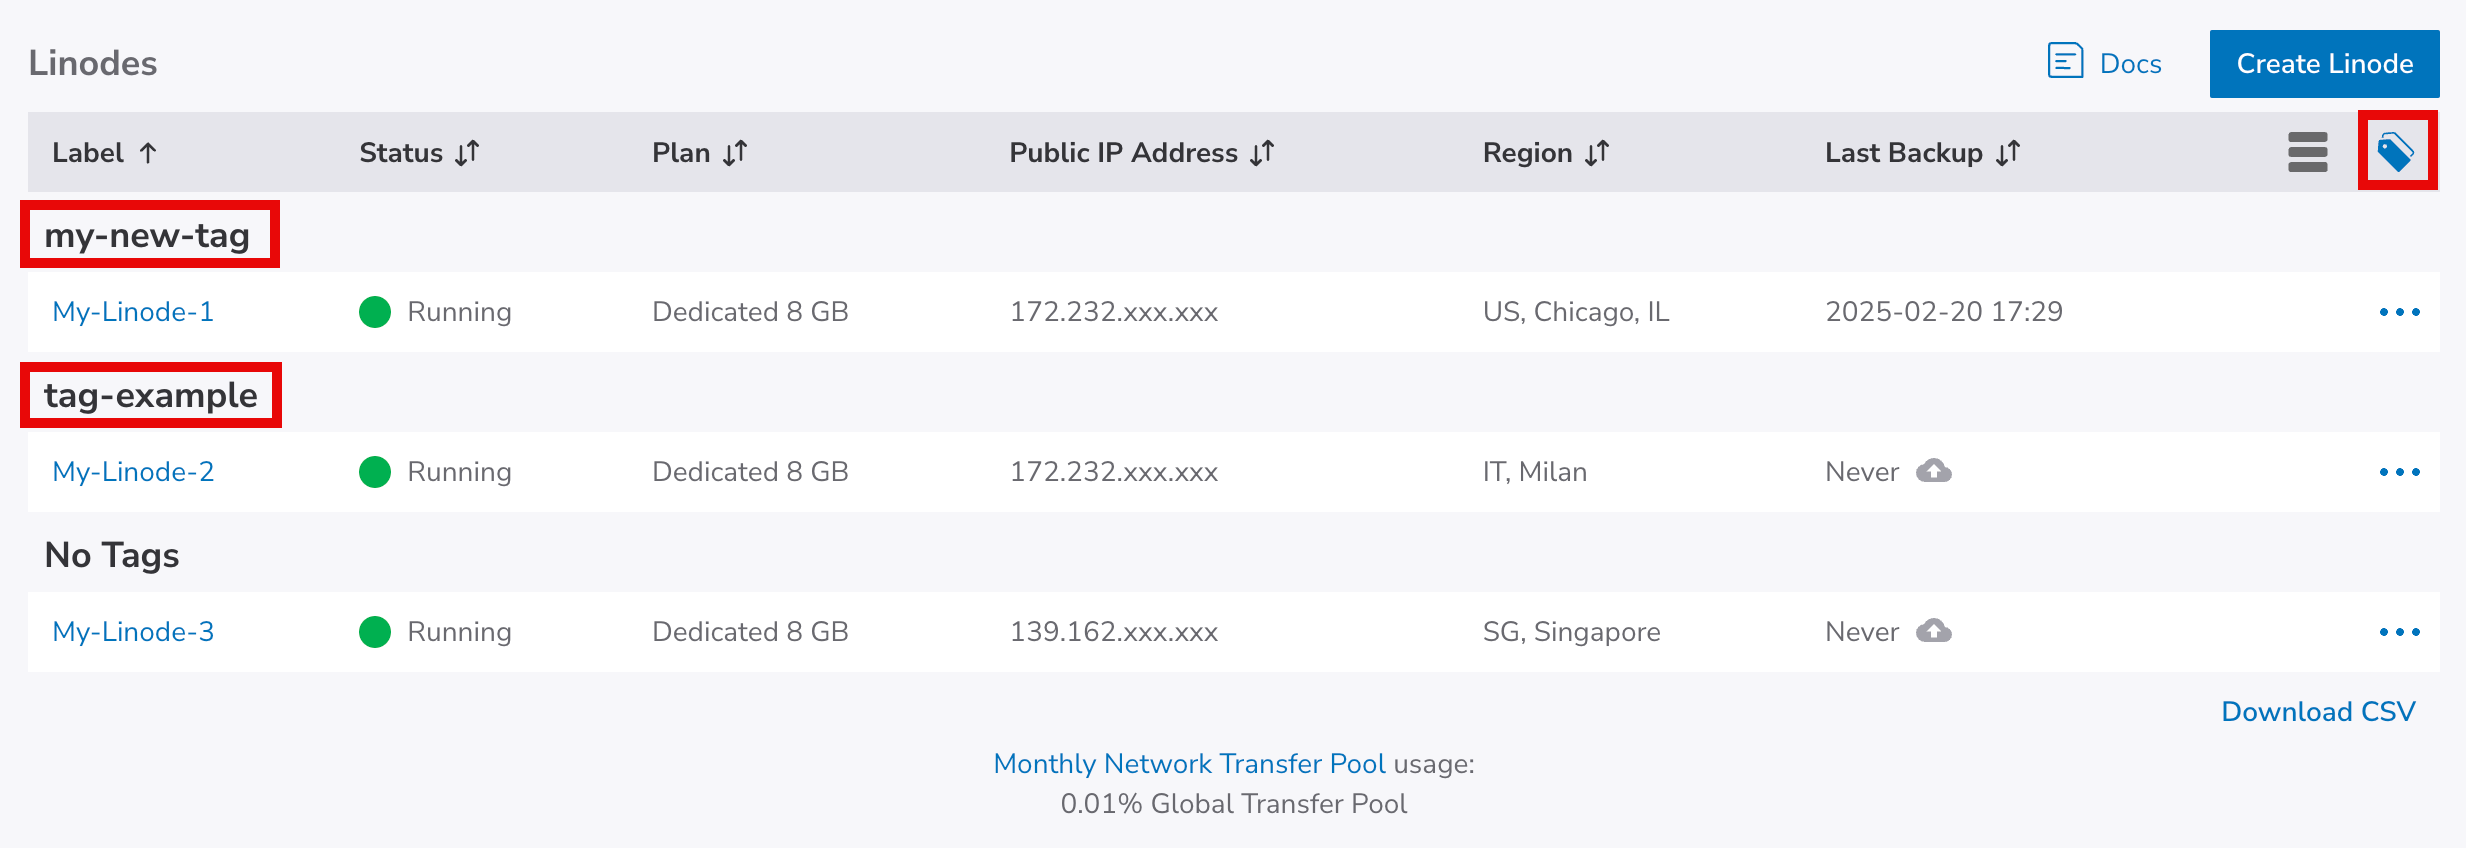Open action menu for My-Linode-3
Viewport: 2466px width, 848px height.
(x=2399, y=632)
